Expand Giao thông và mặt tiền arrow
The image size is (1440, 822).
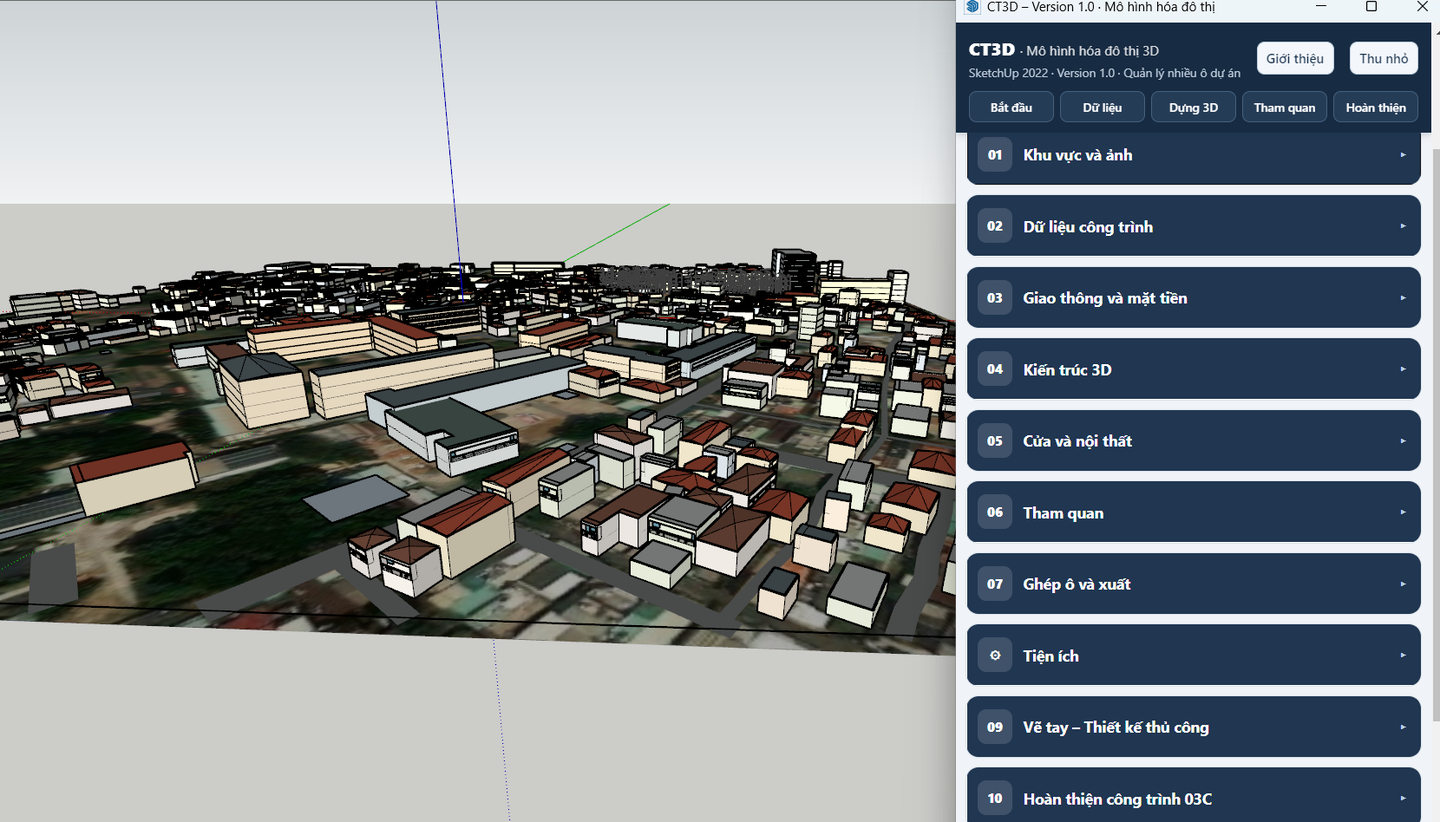click(1403, 298)
